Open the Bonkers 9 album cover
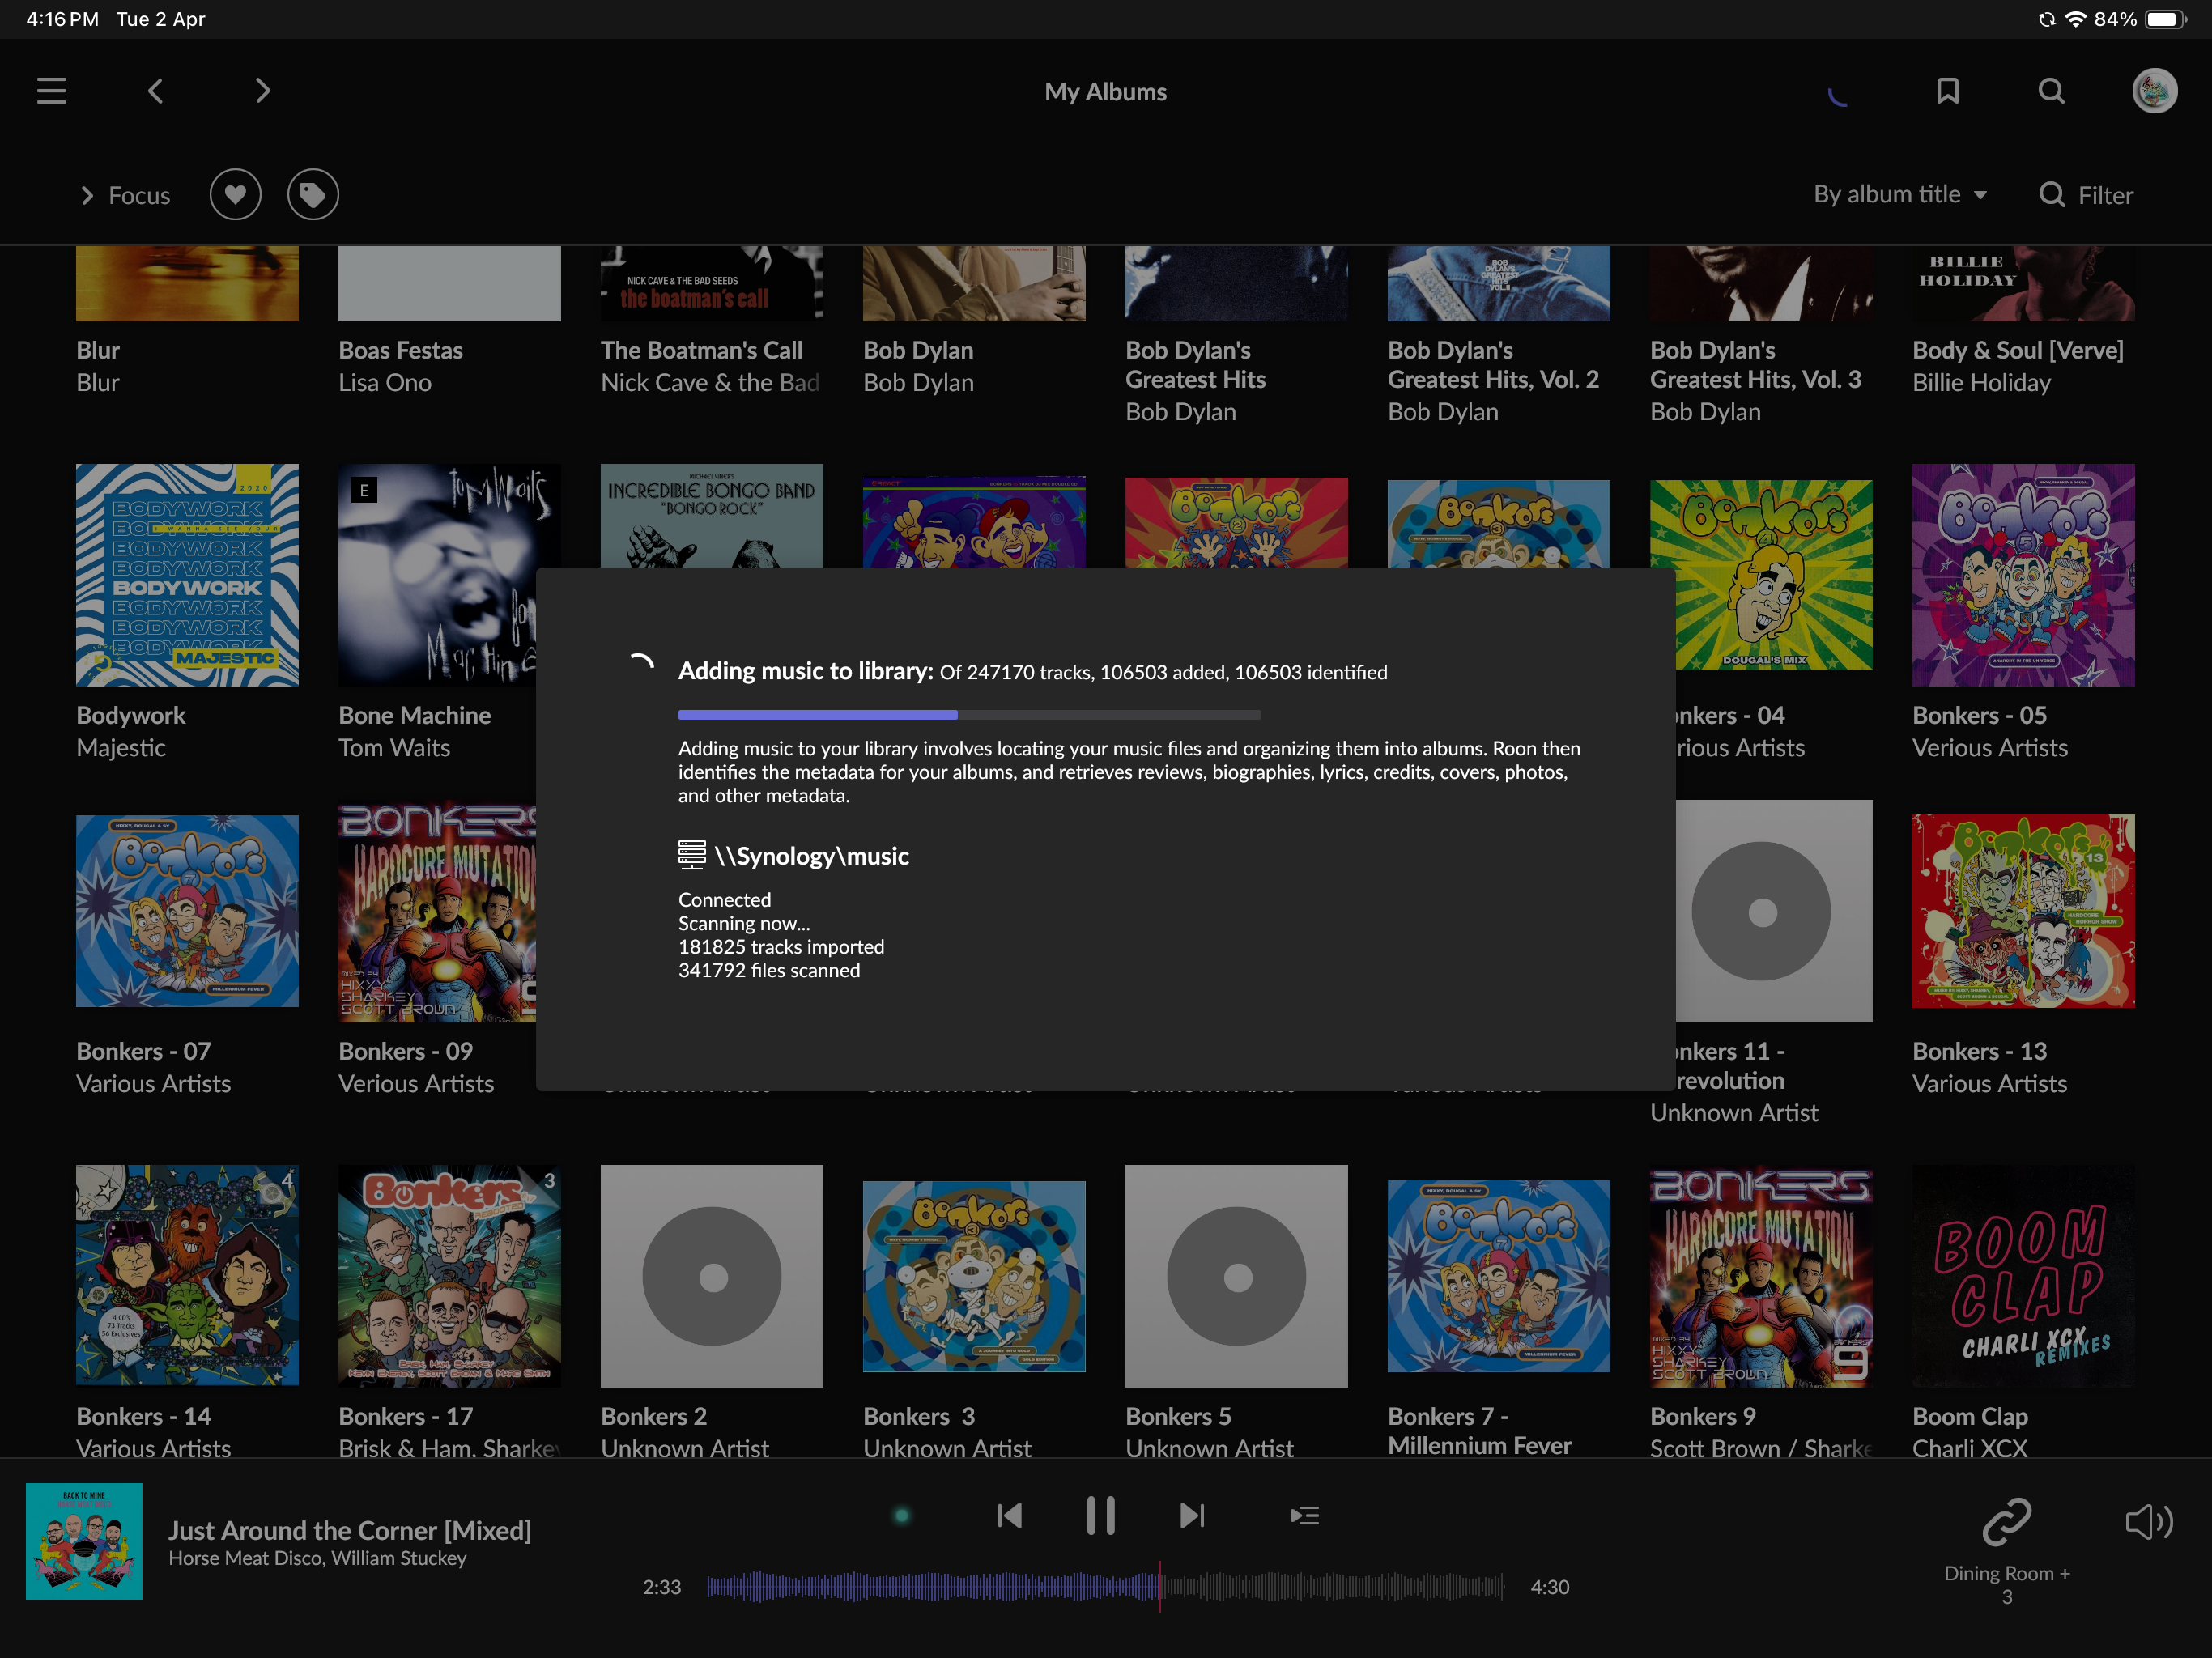 click(1761, 1276)
